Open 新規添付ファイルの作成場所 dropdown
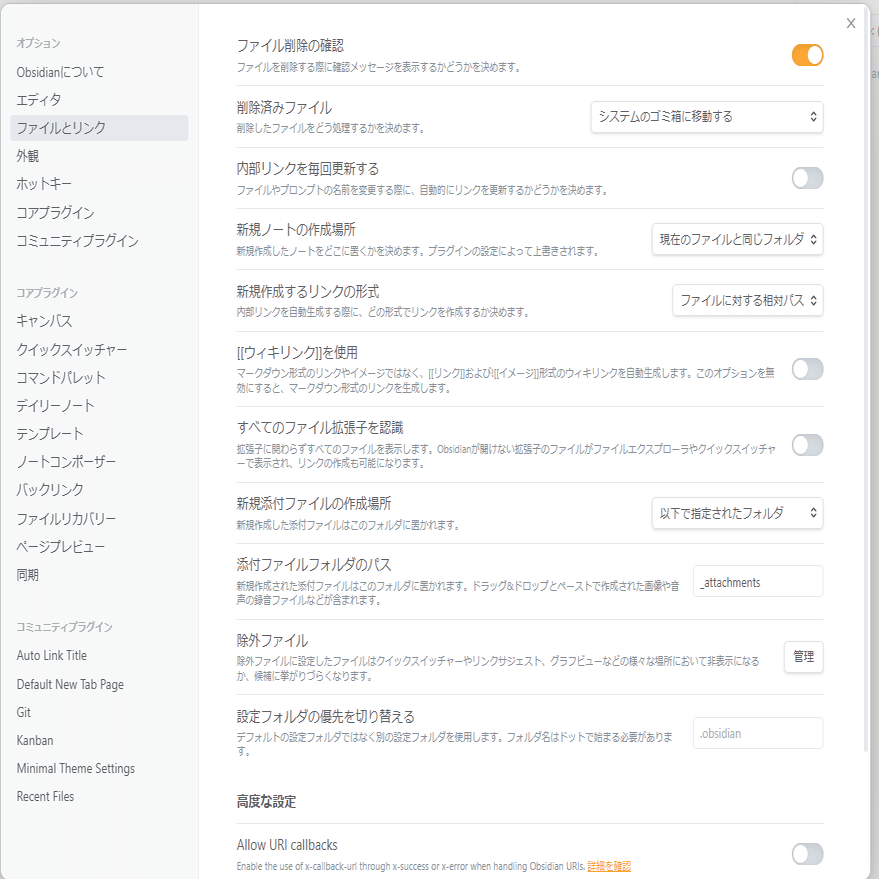Viewport: 879px width, 879px height. (737, 513)
